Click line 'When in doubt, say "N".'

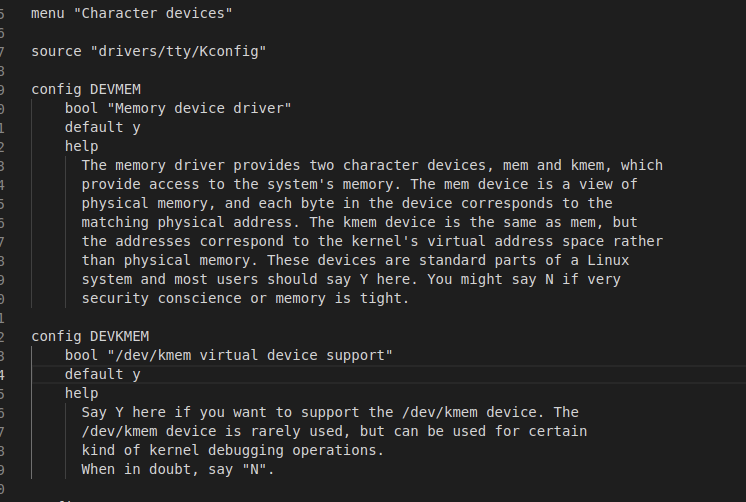coord(178,470)
